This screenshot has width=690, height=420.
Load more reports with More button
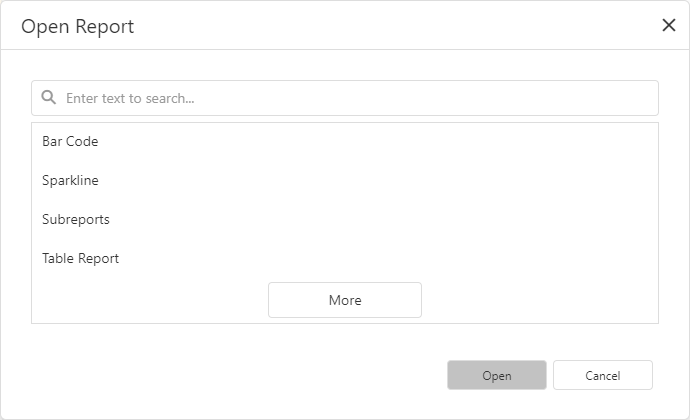[x=345, y=300]
